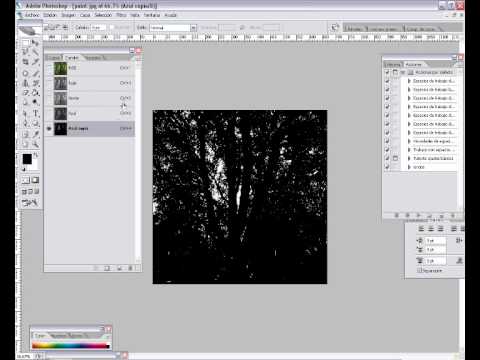Image resolution: width=480 pixels, height=360 pixels.
Task: Show the Rojo channel visibility
Action: tap(49, 83)
